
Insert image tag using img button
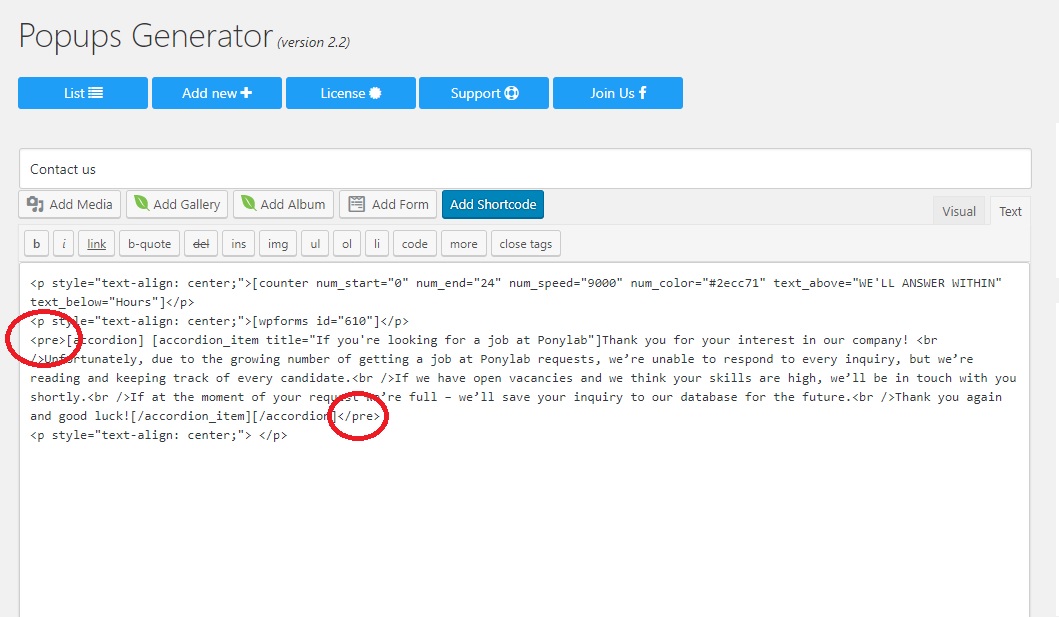pyautogui.click(x=278, y=243)
